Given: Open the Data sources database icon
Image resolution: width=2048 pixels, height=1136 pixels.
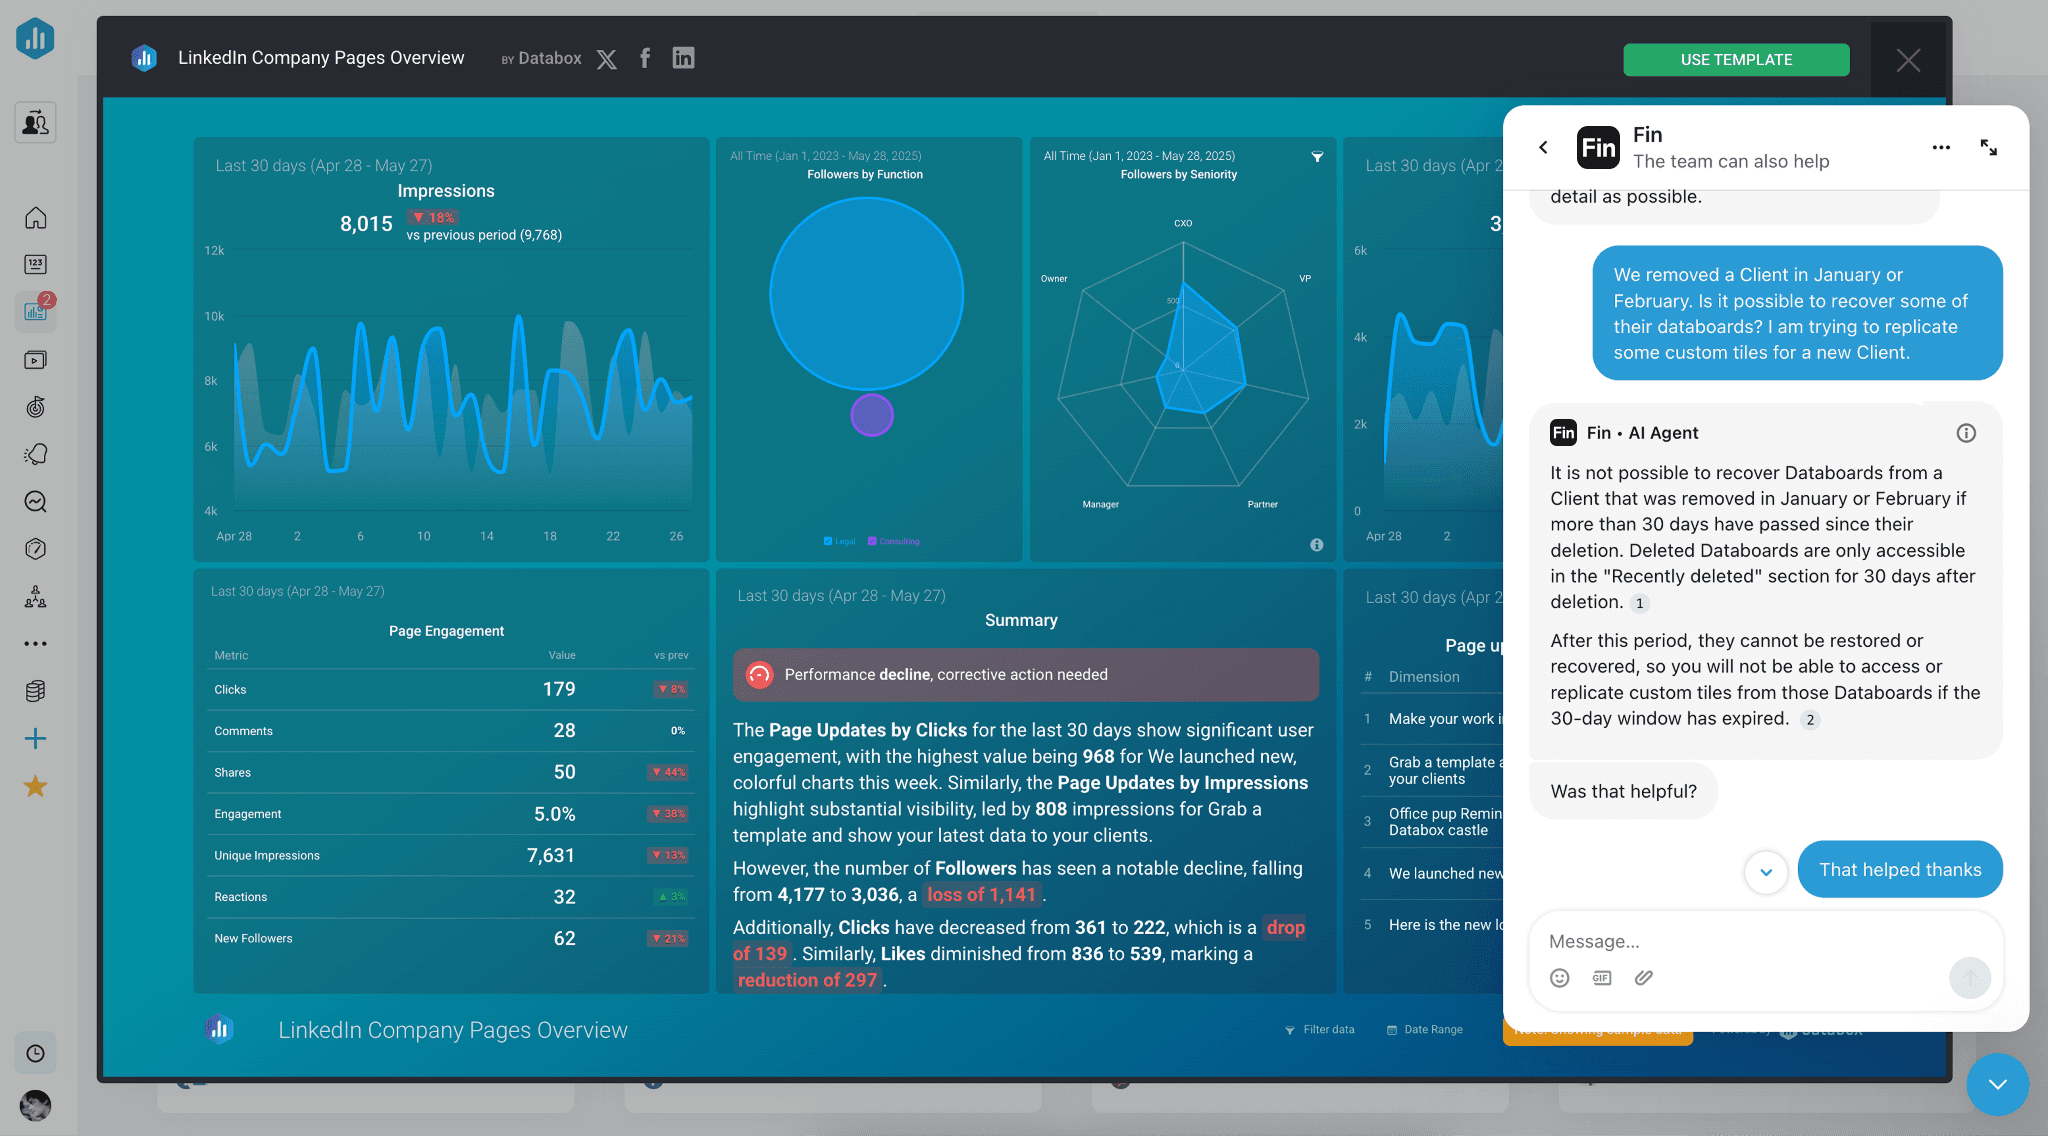Looking at the screenshot, I should coord(35,691).
